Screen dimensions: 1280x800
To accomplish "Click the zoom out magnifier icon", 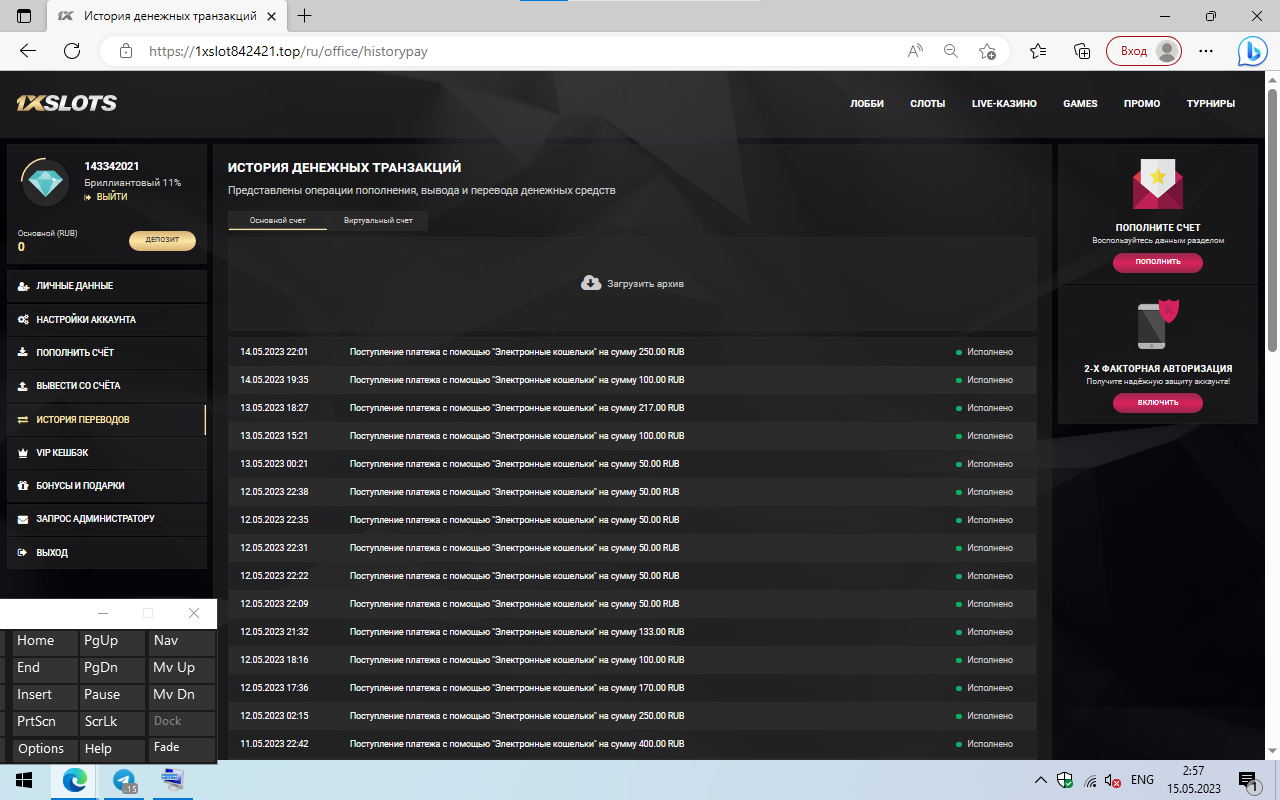I will tap(951, 51).
